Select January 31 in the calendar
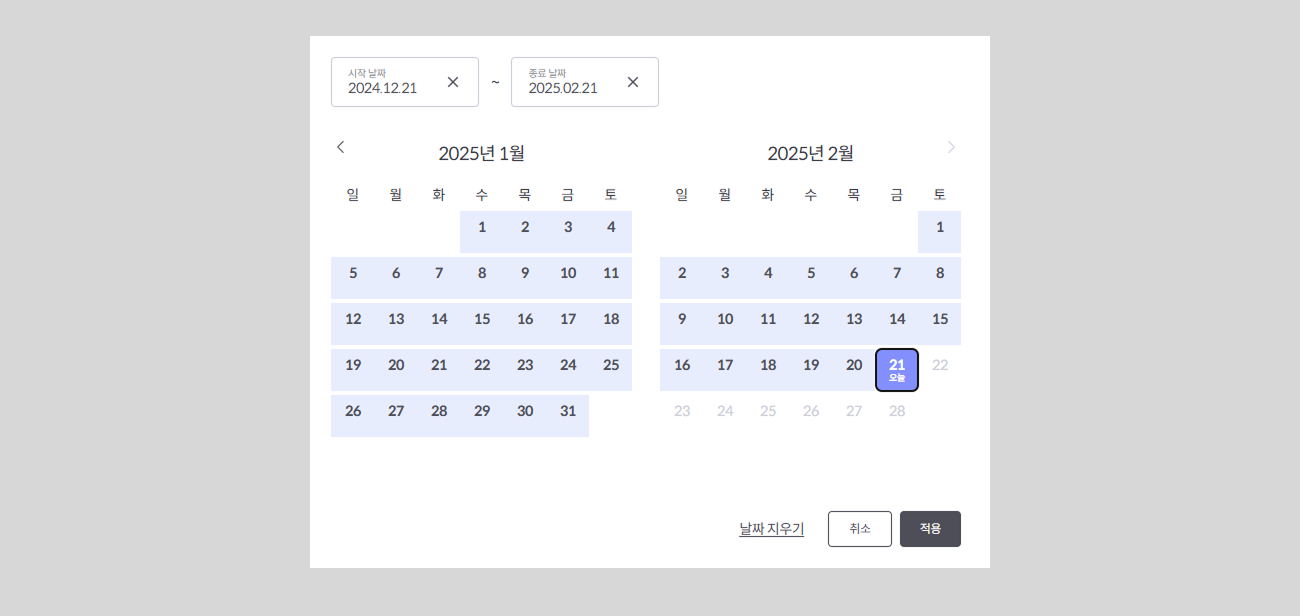The image size is (1300, 616). 568,412
